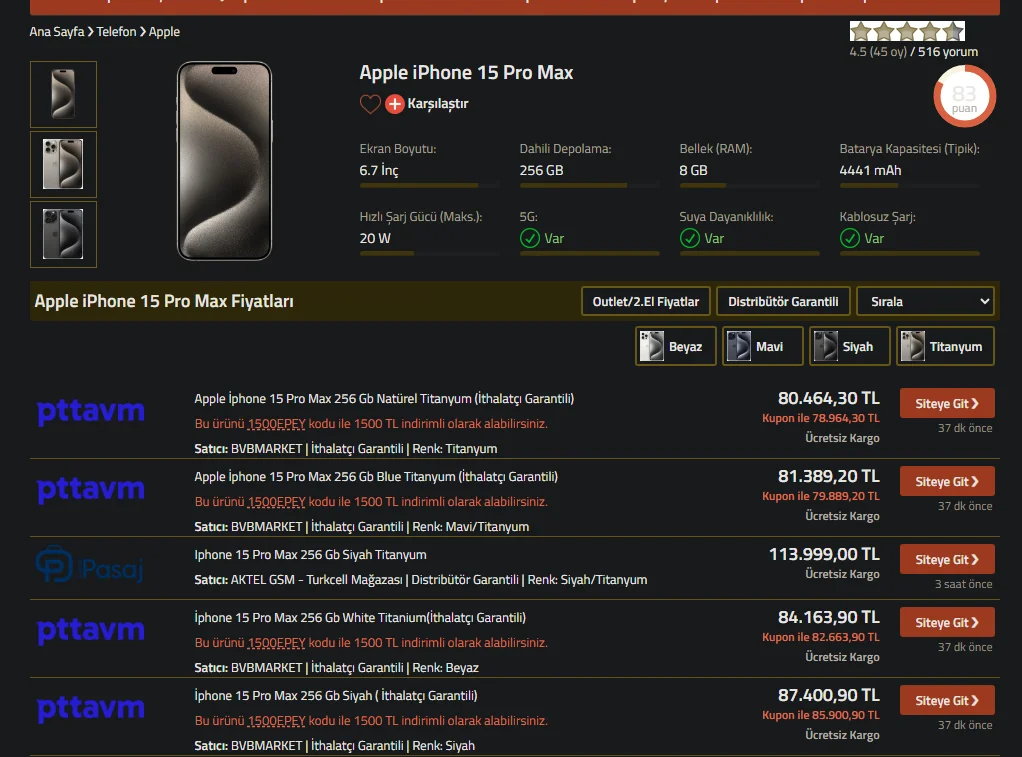Open the Sırala sort dropdown
Image resolution: width=1022 pixels, height=757 pixels.
926,301
